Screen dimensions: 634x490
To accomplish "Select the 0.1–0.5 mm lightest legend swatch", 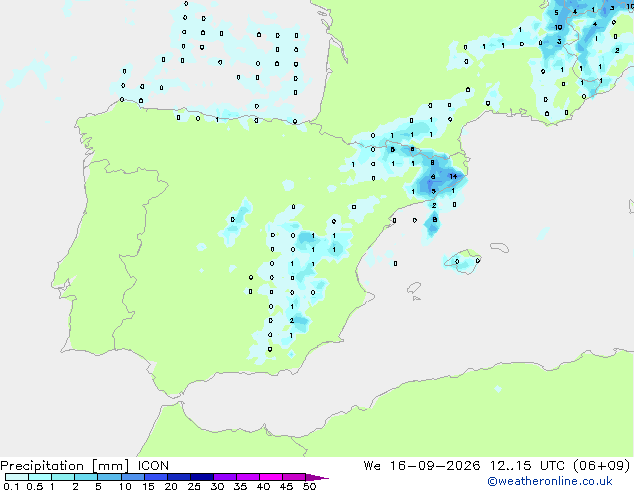I will 17,477.
